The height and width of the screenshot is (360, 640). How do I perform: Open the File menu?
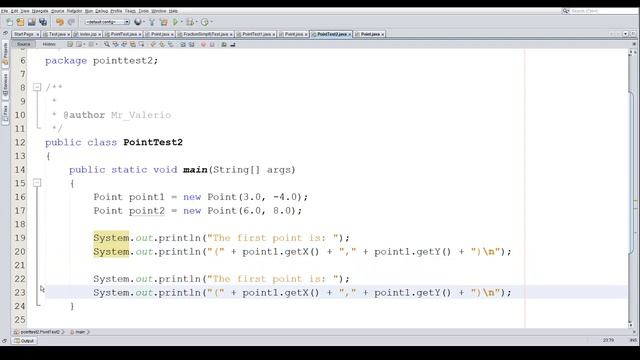4,11
